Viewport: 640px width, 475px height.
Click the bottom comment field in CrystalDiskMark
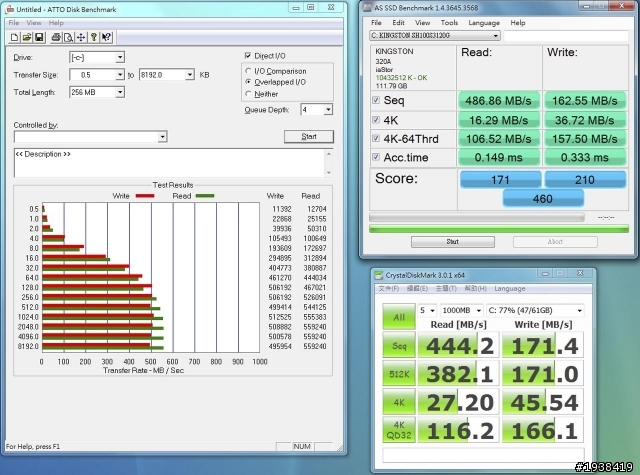[483, 455]
